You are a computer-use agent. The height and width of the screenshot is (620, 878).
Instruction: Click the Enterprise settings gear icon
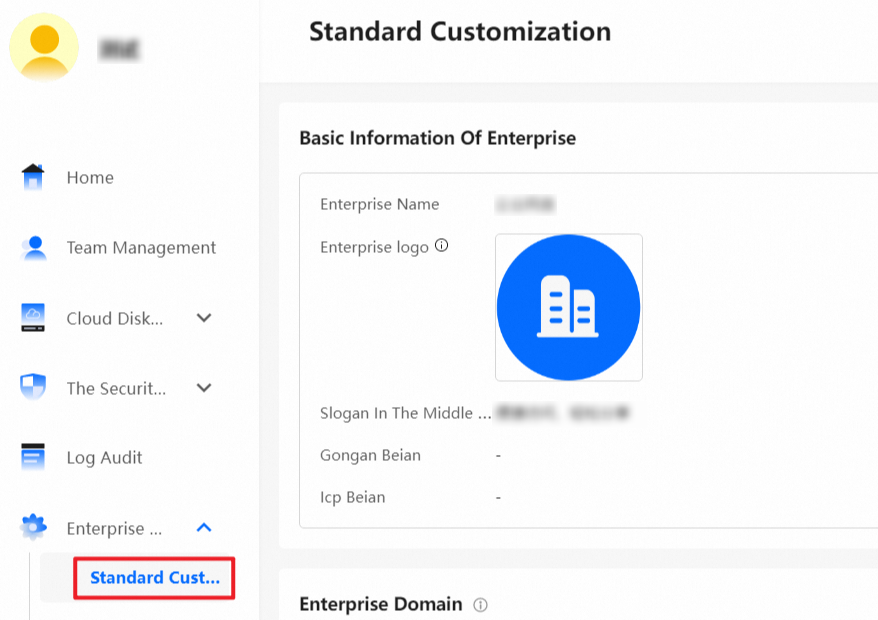[34, 527]
